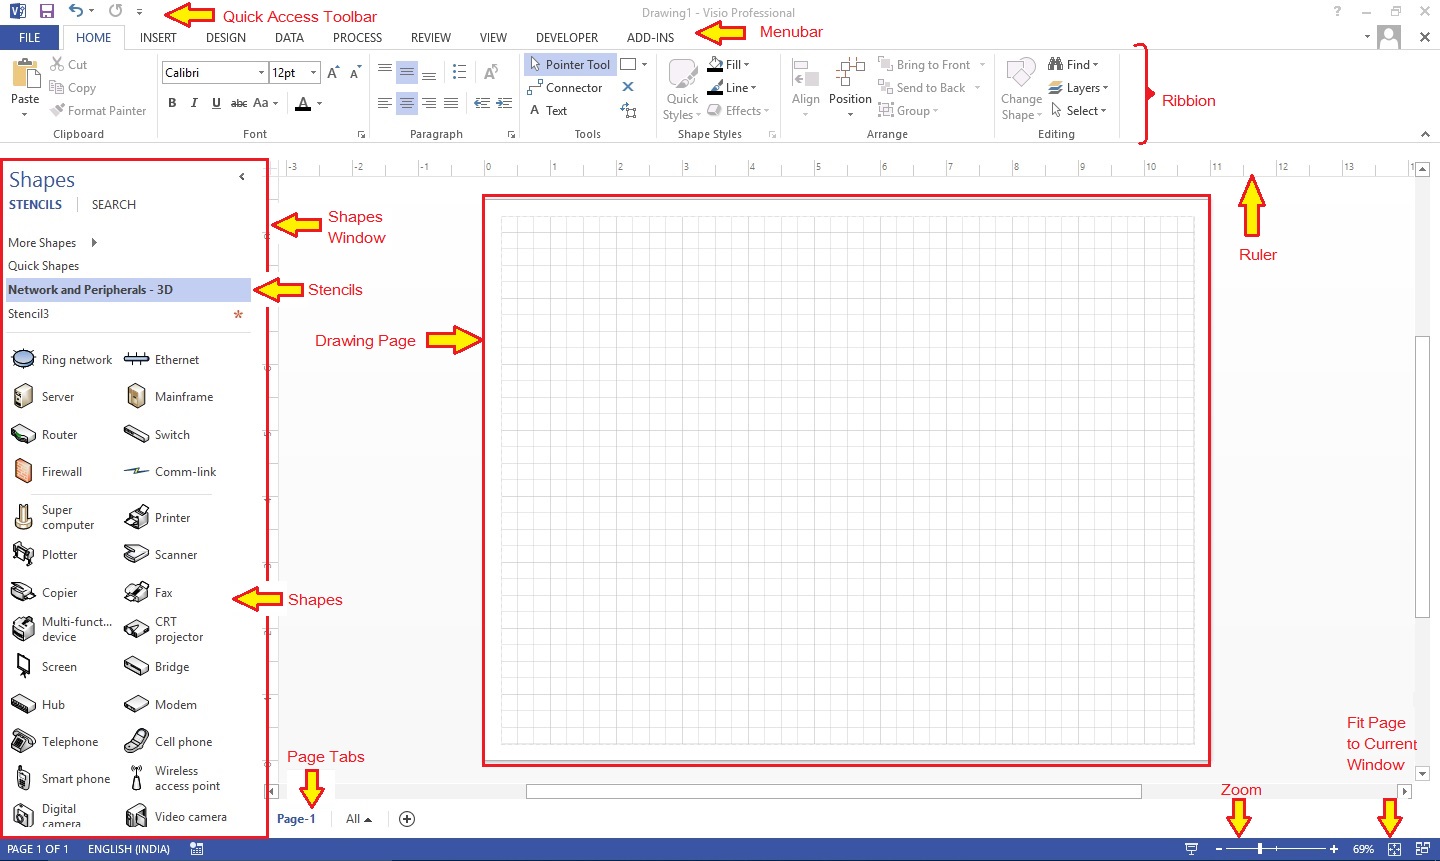Toggle bold formatting
The height and width of the screenshot is (861, 1440).
point(171,102)
